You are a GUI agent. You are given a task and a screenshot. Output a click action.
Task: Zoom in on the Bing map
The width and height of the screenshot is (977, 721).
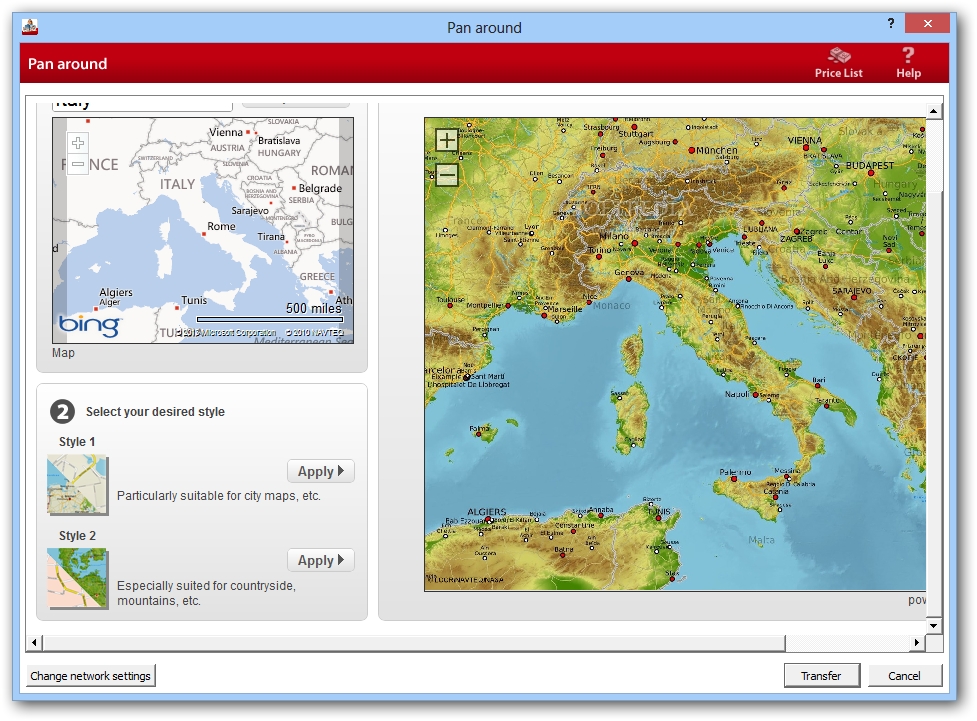click(78, 143)
